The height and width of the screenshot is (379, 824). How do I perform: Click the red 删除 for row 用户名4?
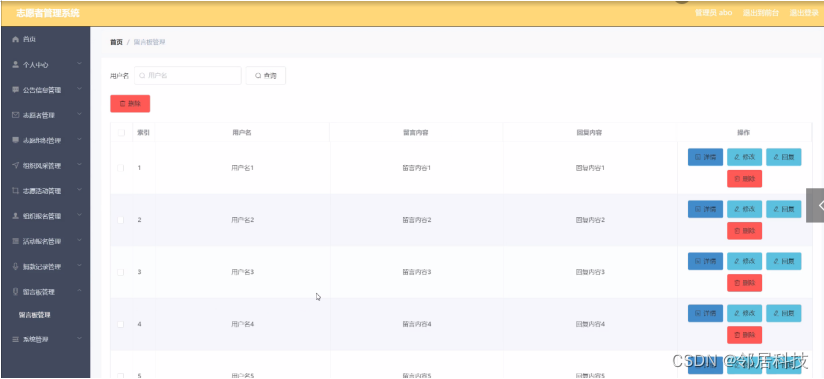[x=744, y=335]
